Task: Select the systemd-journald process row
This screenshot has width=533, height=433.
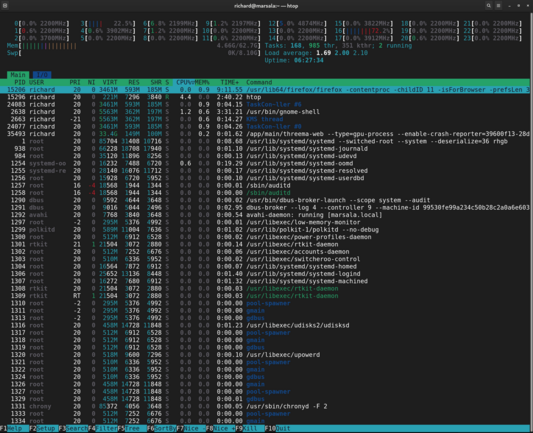Action: 265,149
